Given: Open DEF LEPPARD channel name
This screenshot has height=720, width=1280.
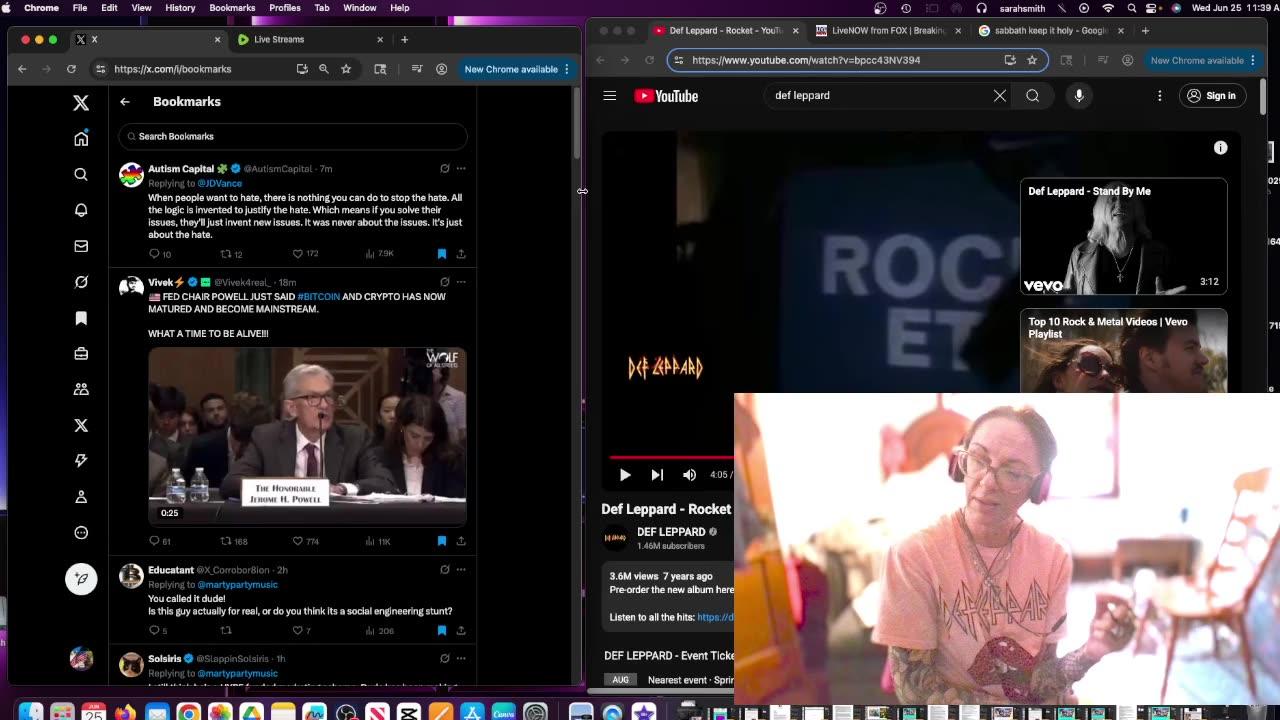Looking at the screenshot, I should coord(671,532).
